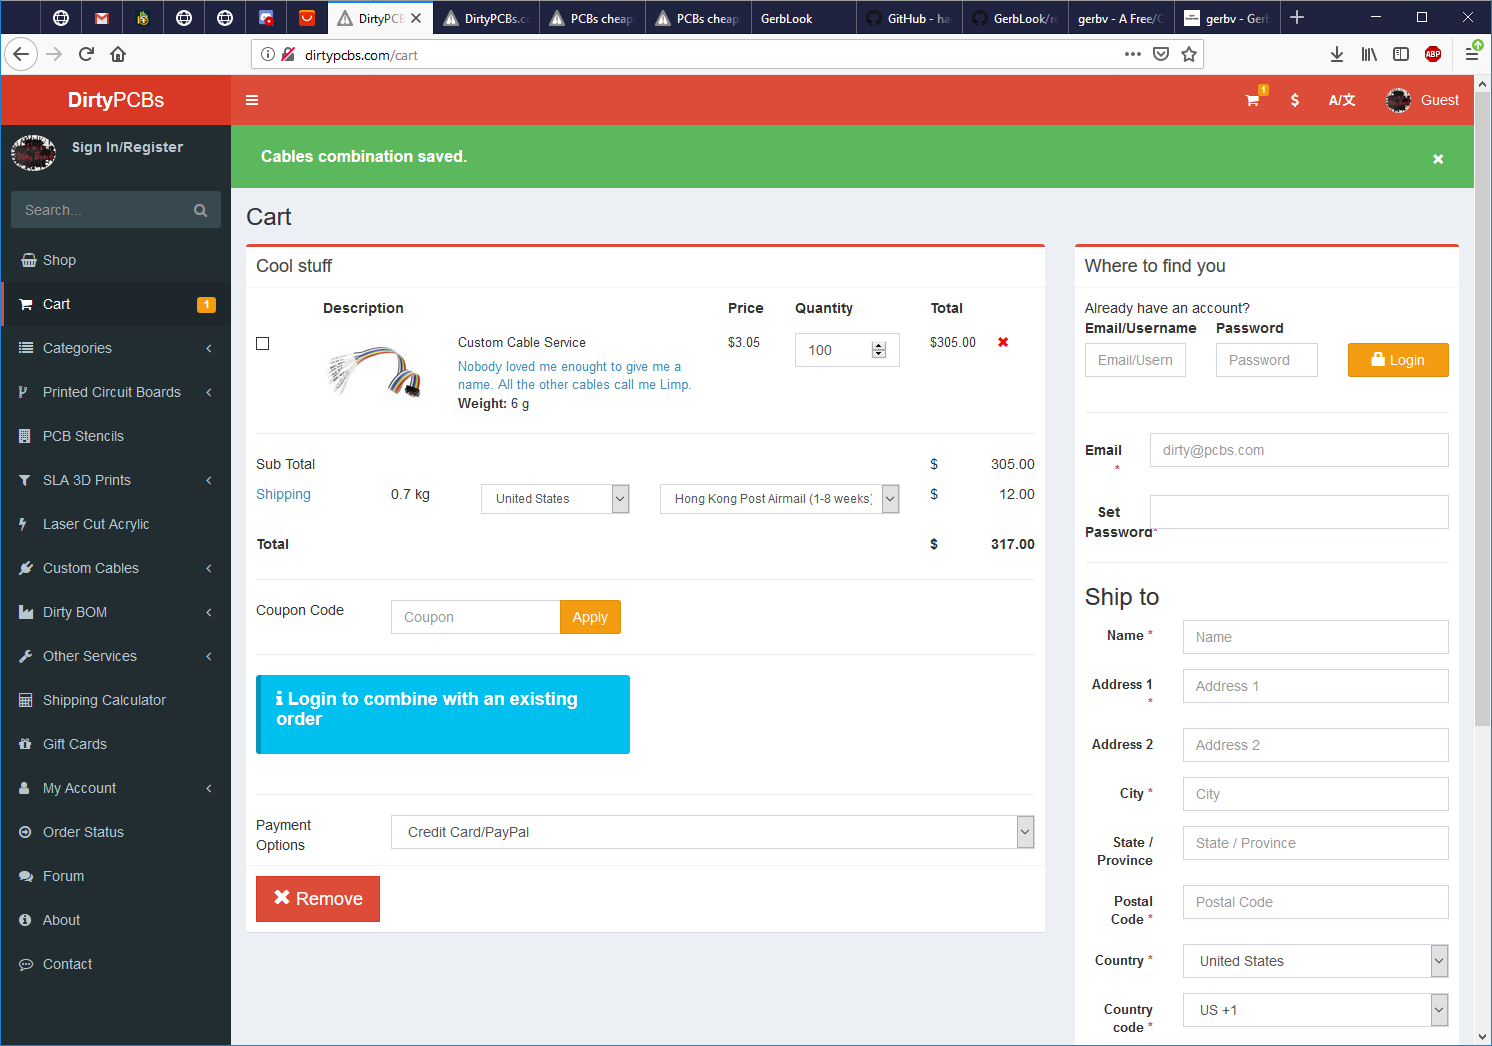This screenshot has height=1046, width=1492.
Task: Switch to the GitHub browser tab
Action: tap(909, 18)
